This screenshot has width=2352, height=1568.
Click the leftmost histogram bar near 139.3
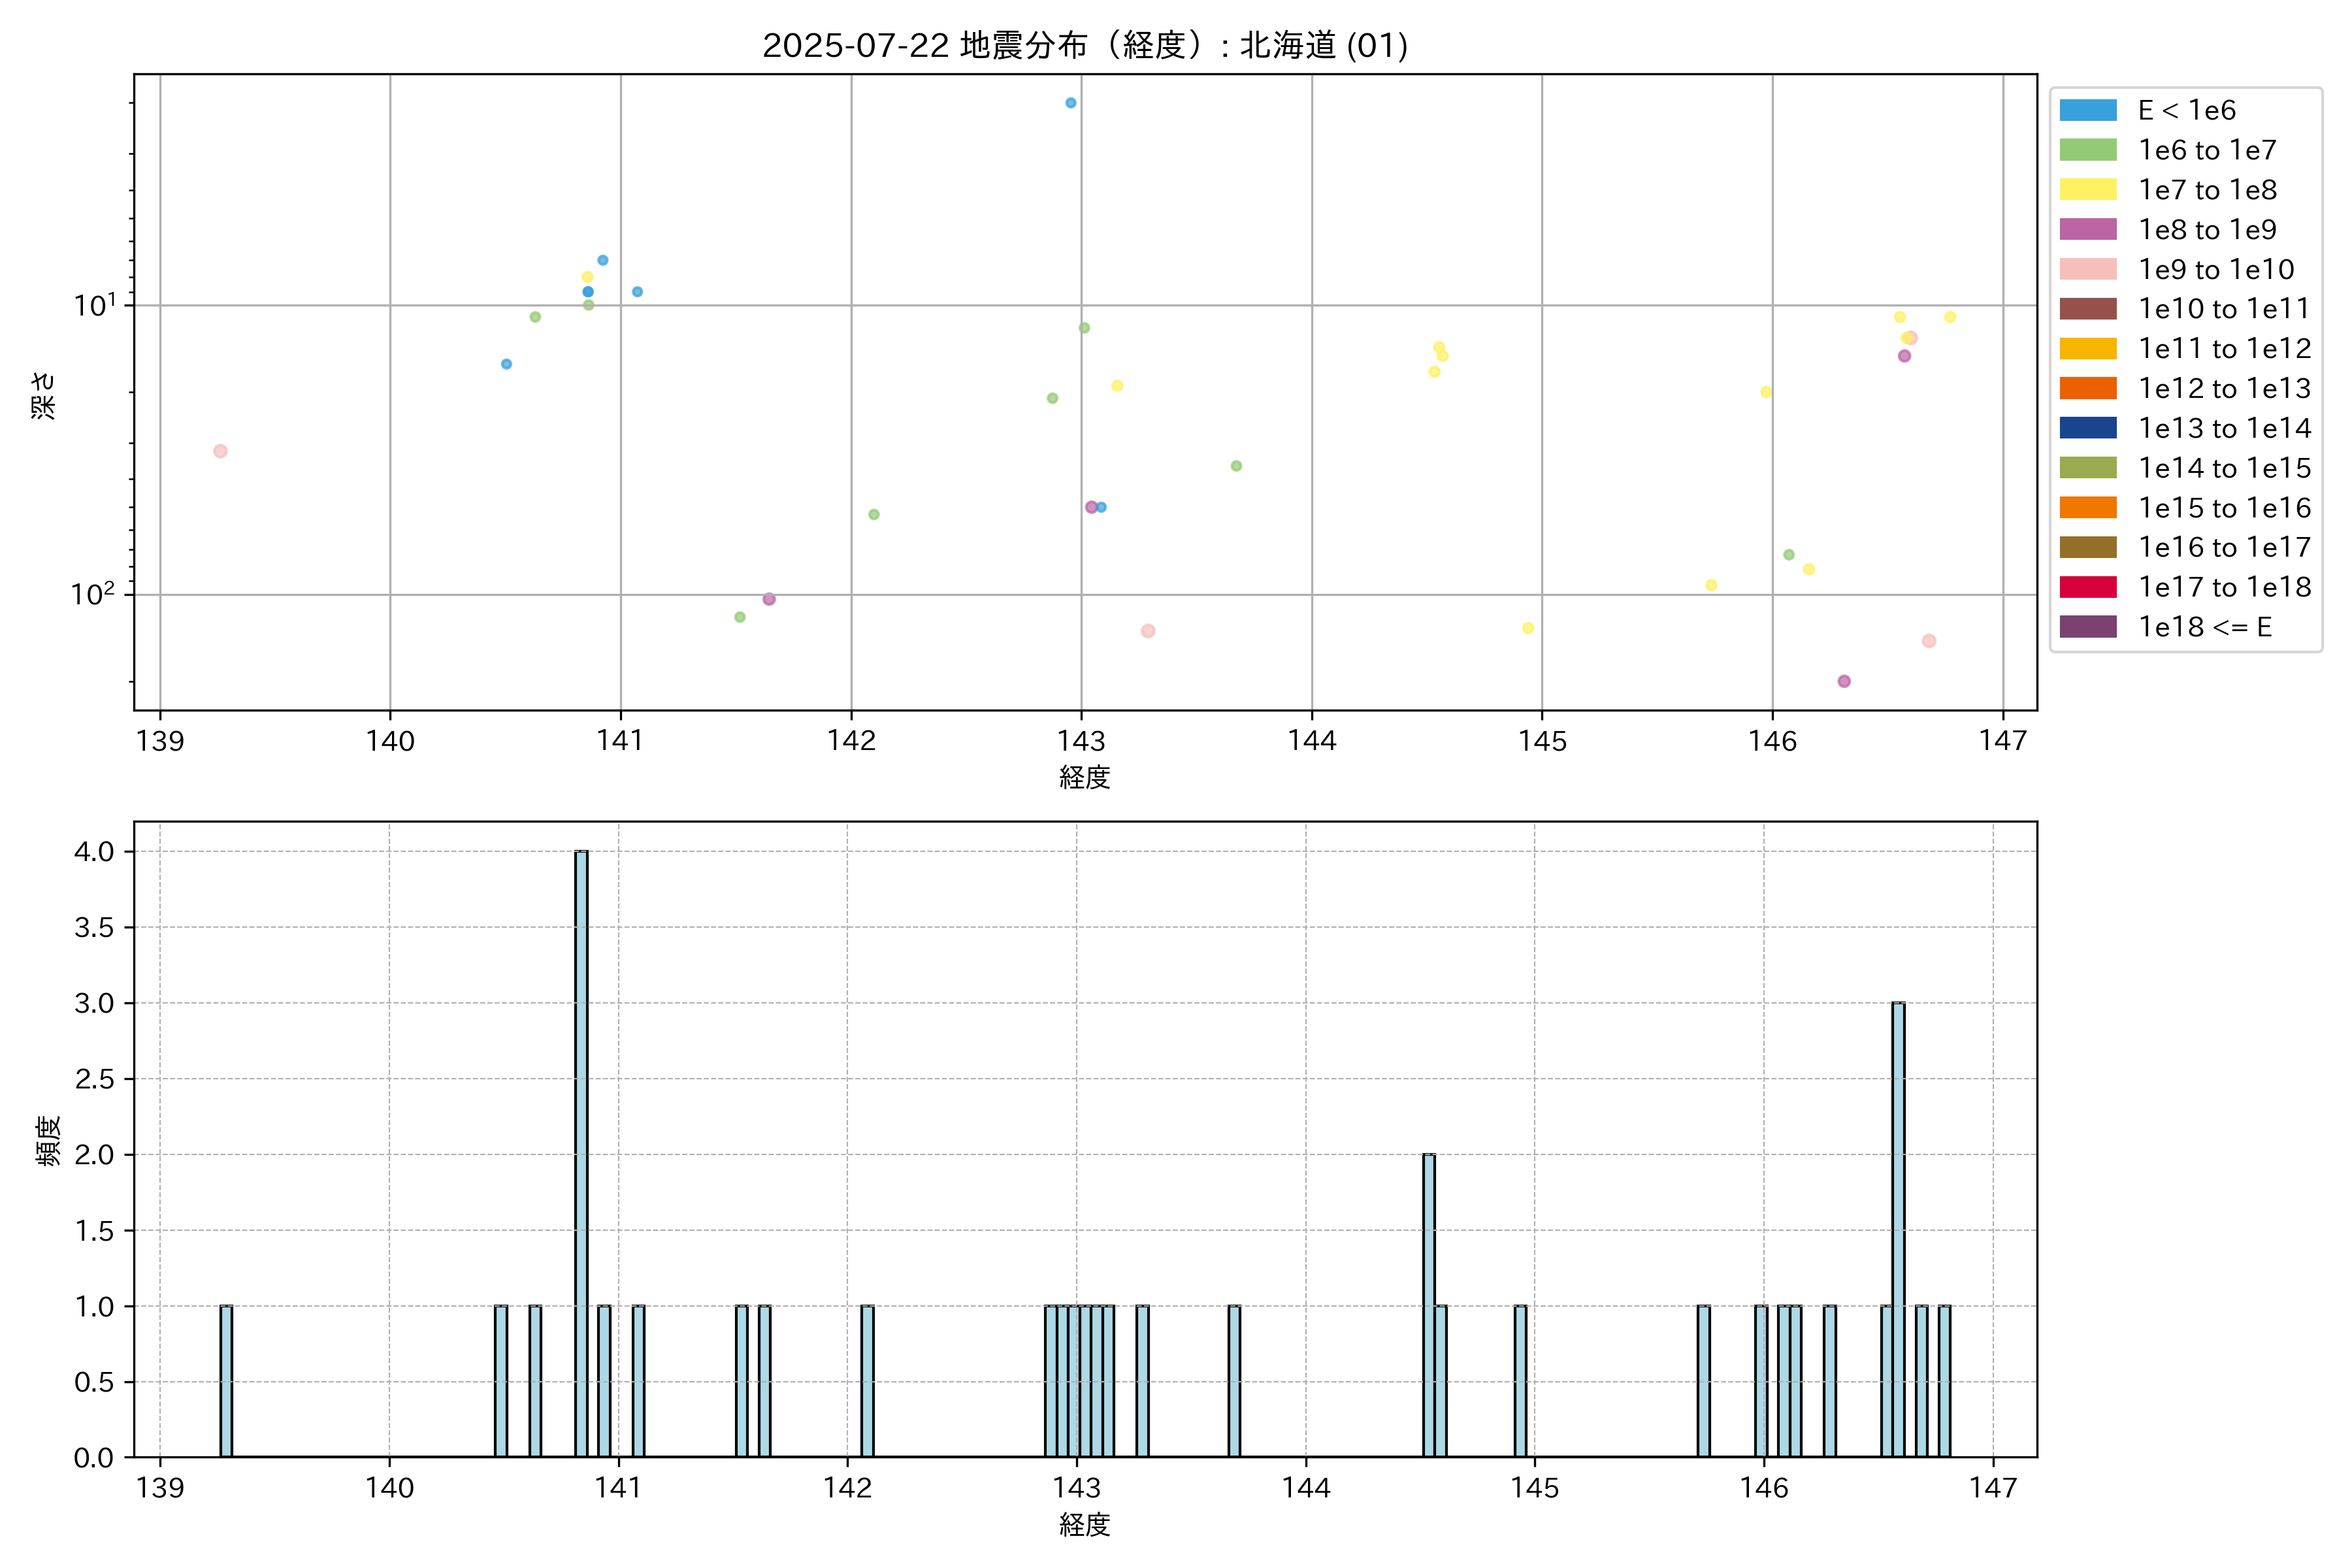point(226,1380)
